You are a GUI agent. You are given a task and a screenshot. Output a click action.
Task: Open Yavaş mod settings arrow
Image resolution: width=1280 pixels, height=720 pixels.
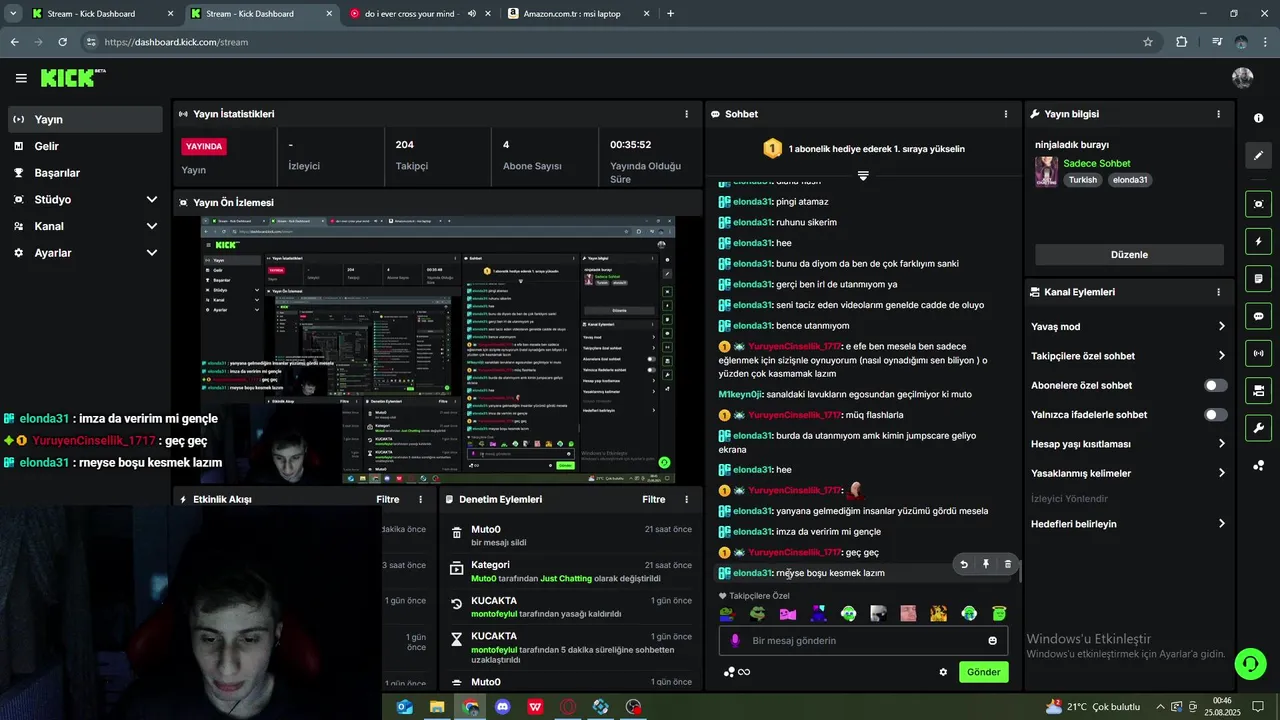1221,326
